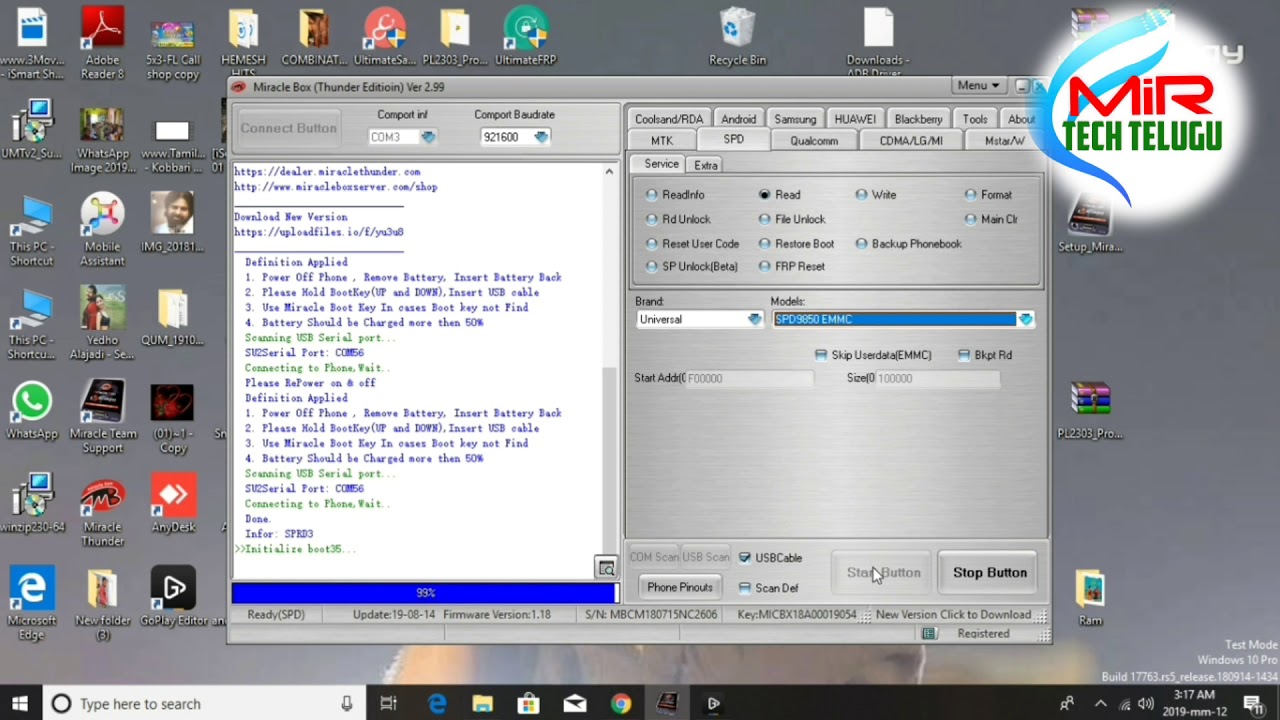The height and width of the screenshot is (720, 1280).
Task: Click the Start Addr input field
Action: pyautogui.click(x=749, y=378)
